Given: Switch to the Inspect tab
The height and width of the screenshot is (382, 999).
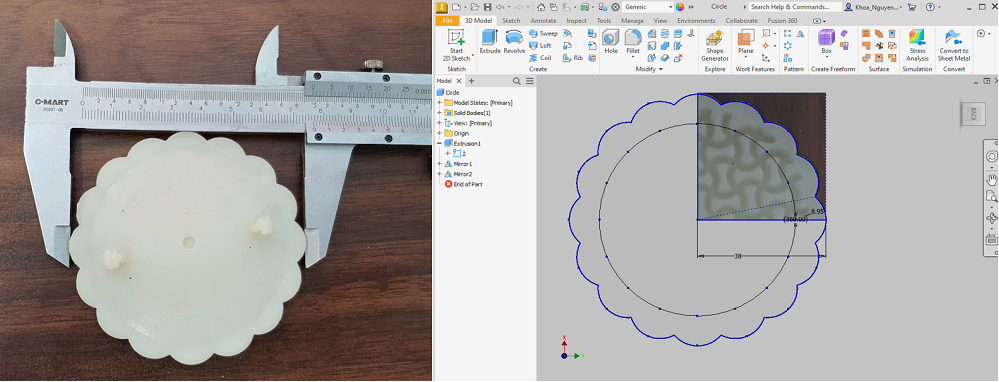Looking at the screenshot, I should [x=577, y=20].
